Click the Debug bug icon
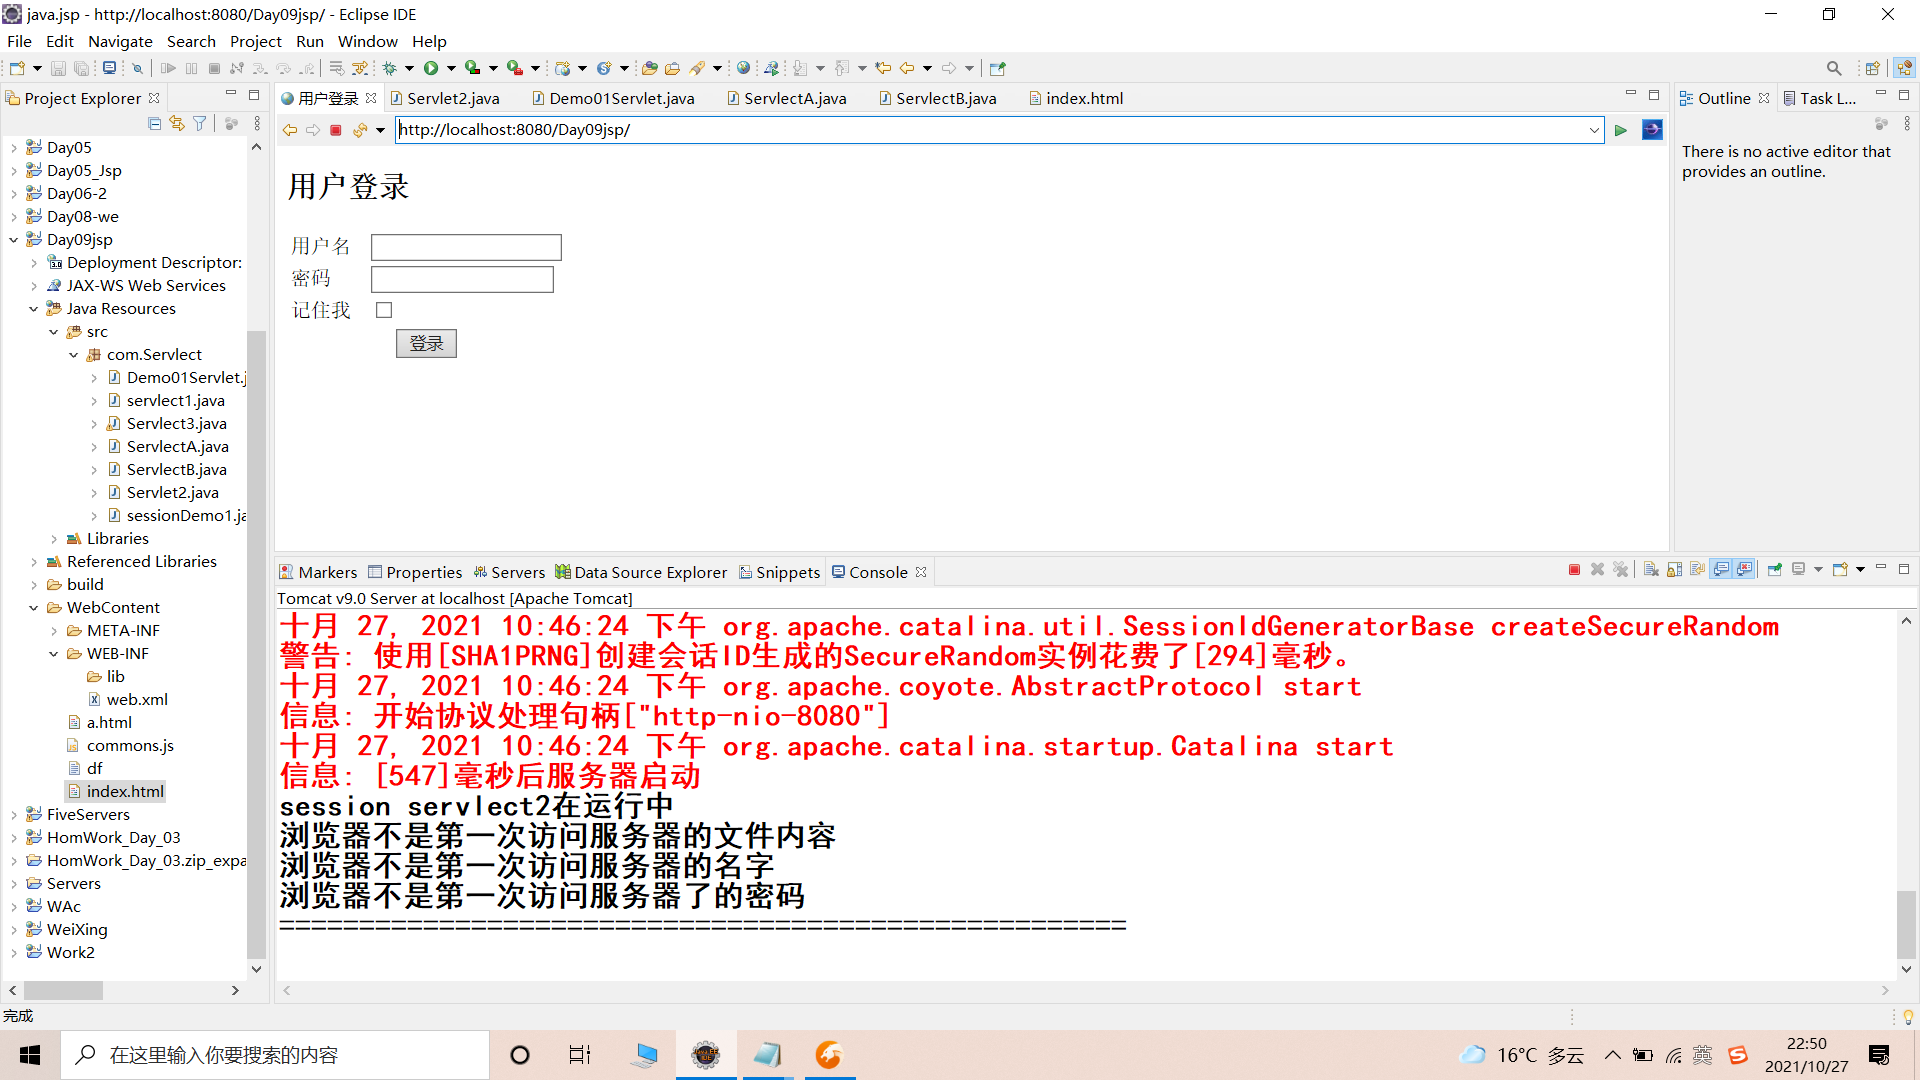This screenshot has height=1080, width=1920. [x=390, y=68]
